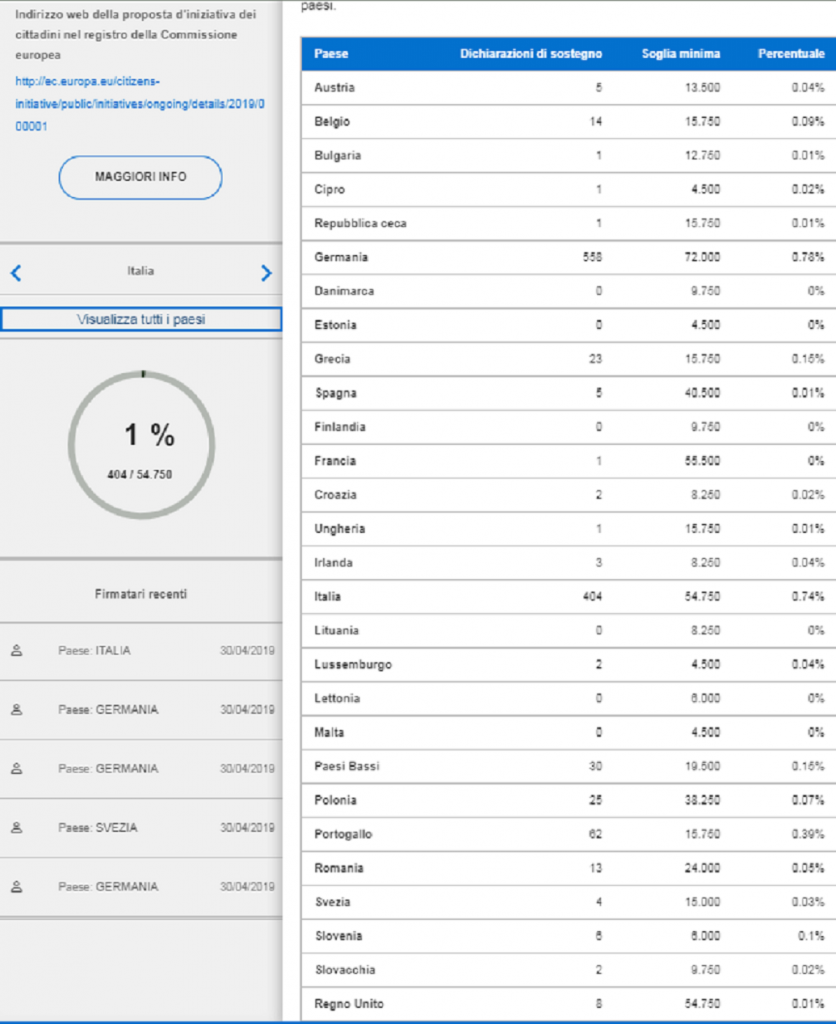This screenshot has width=836, height=1024.
Task: Click the Percentuale column header
Action: click(791, 54)
